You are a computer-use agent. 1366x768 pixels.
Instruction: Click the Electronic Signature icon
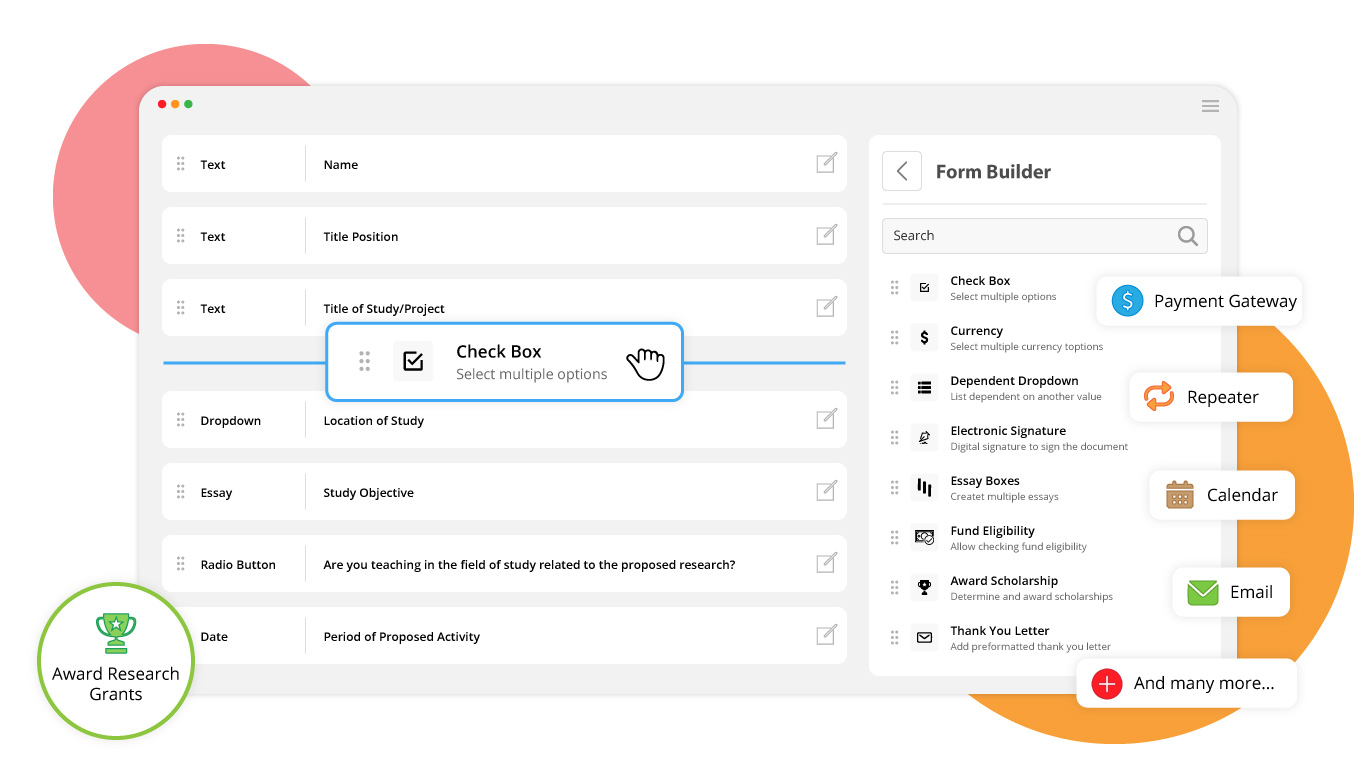click(x=924, y=438)
